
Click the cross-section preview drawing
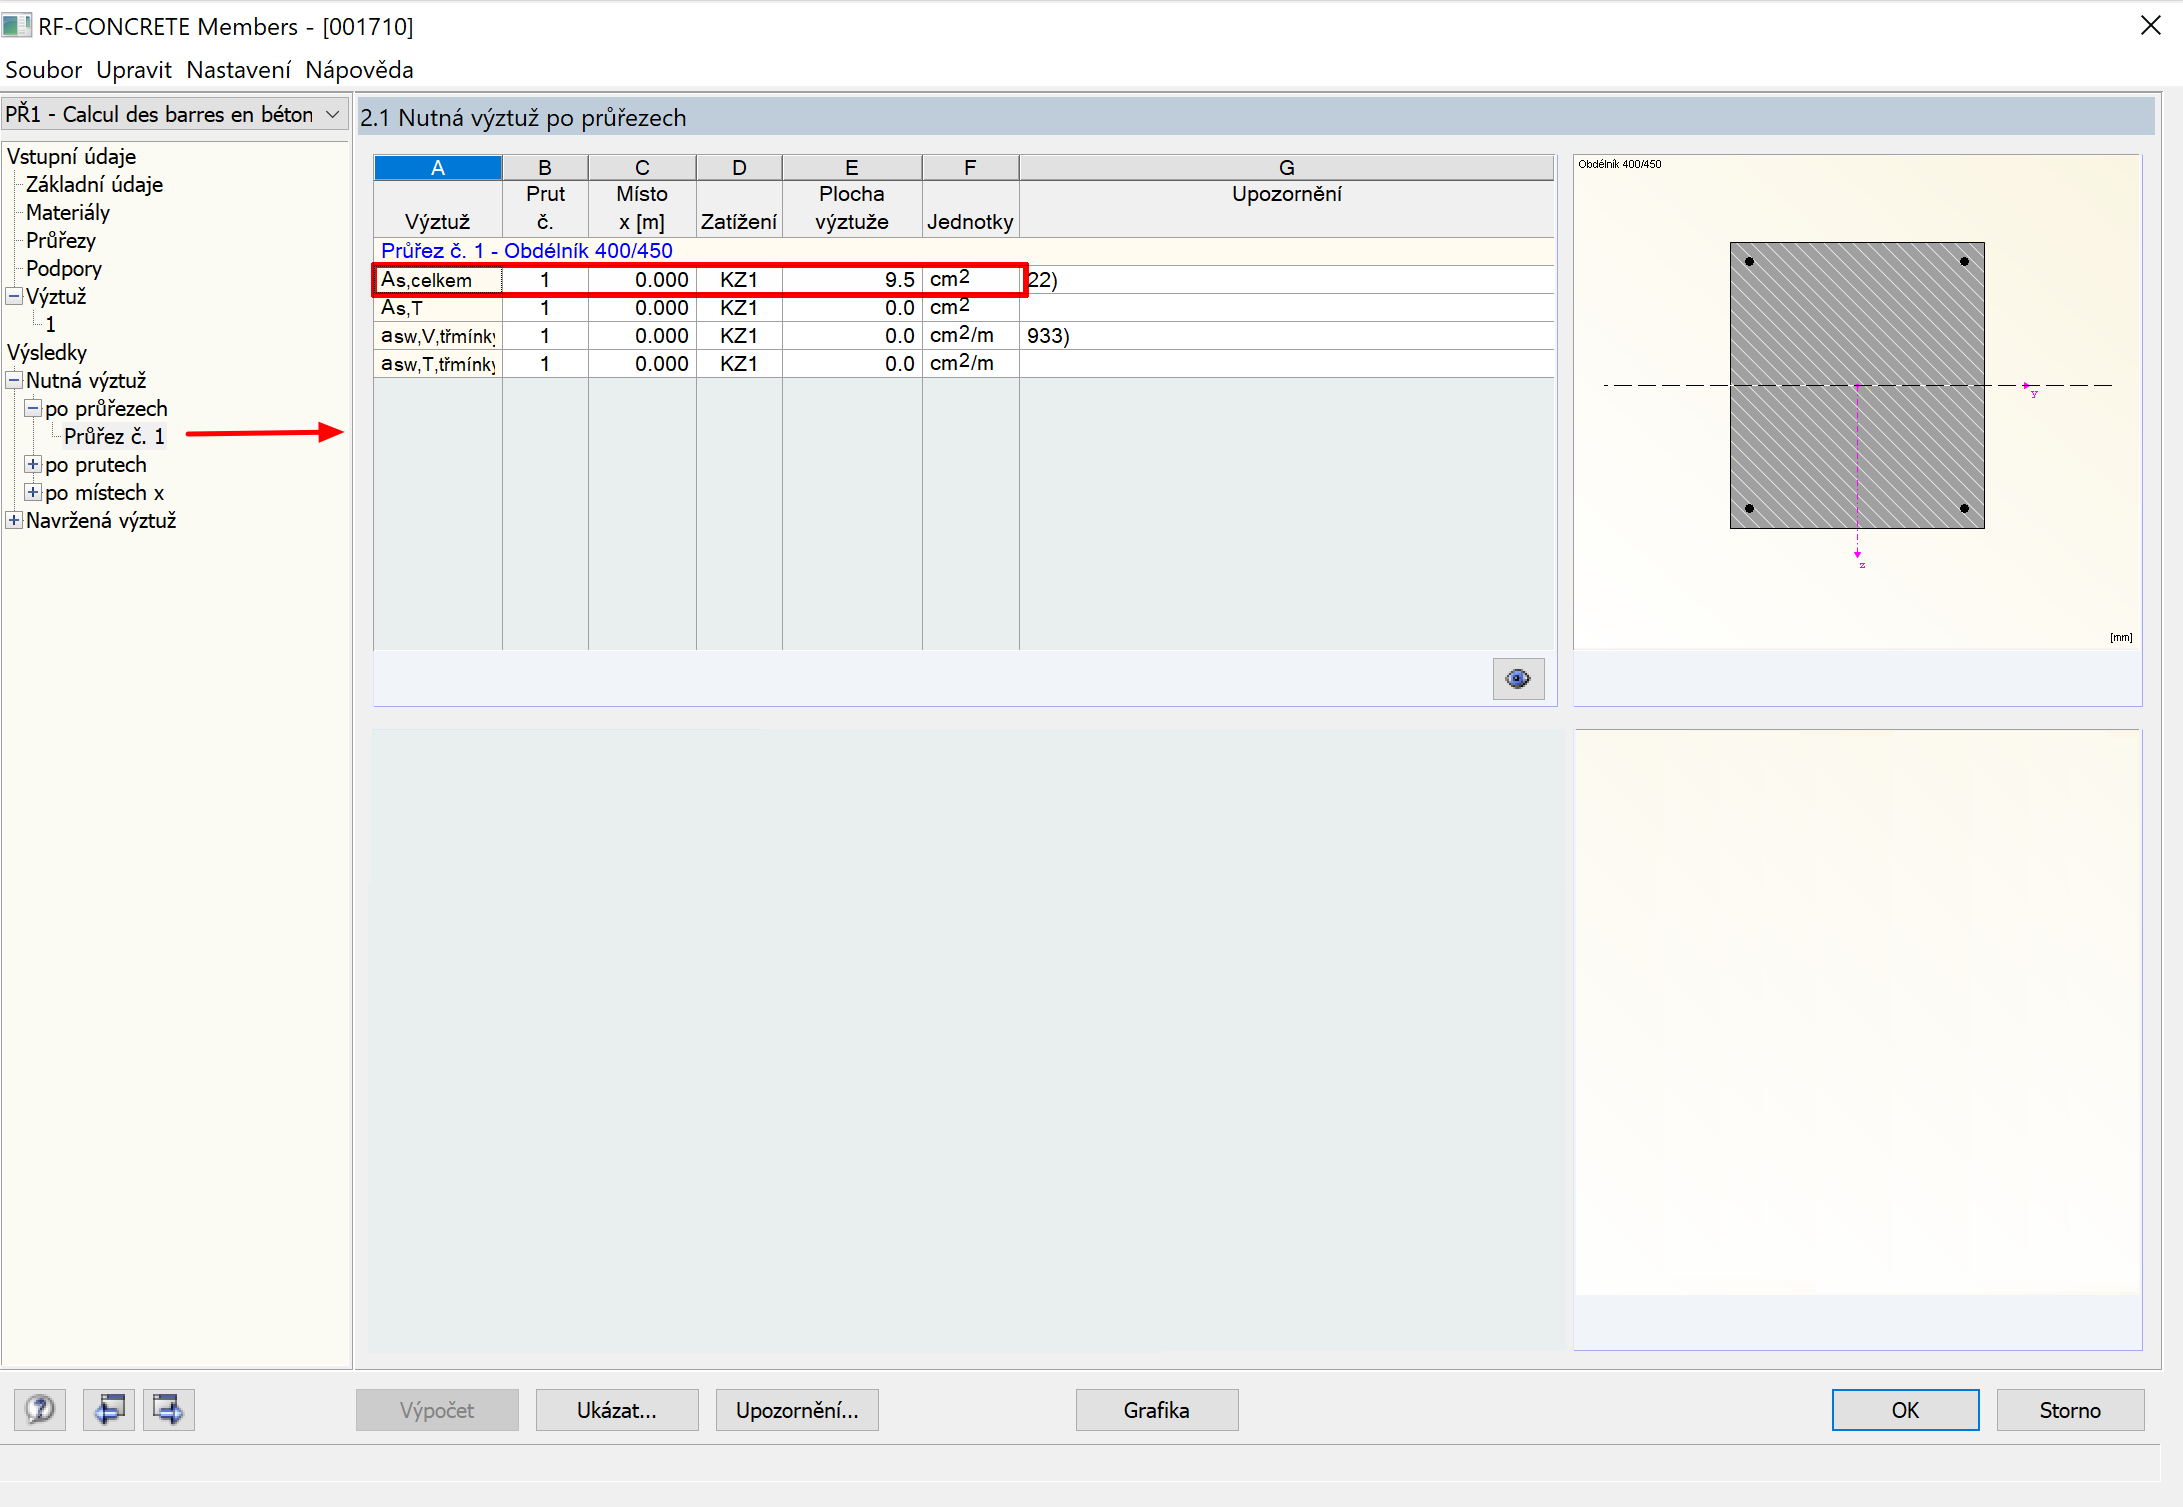coord(1856,385)
